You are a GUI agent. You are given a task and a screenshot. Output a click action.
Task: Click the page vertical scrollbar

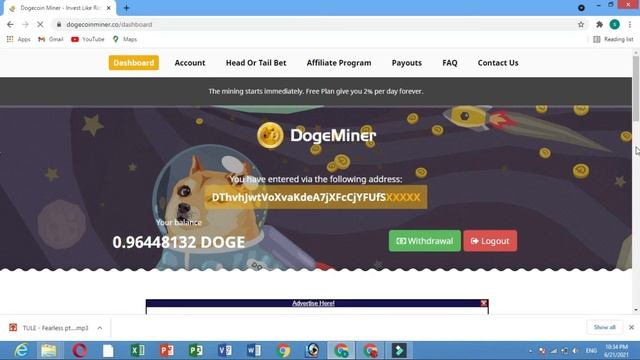(636, 88)
